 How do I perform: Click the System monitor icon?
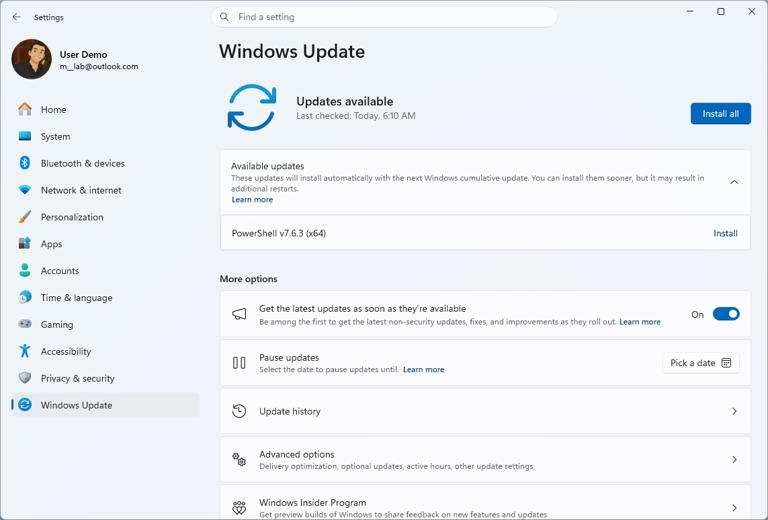coord(24,136)
